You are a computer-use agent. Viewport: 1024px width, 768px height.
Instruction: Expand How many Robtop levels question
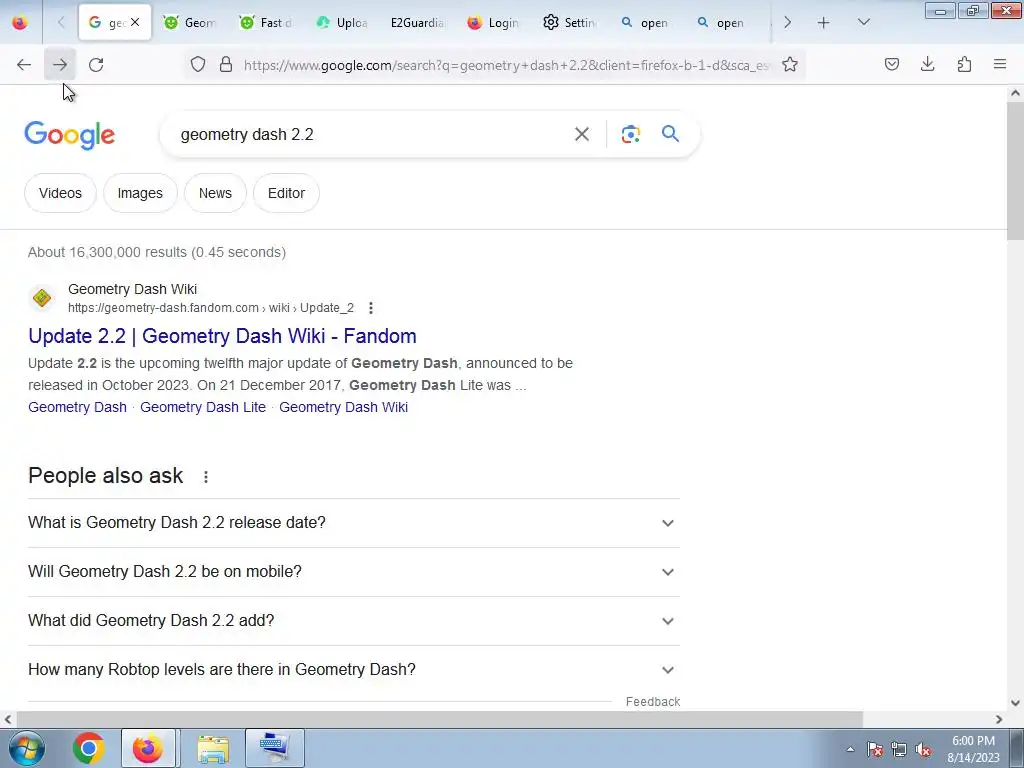coord(354,670)
